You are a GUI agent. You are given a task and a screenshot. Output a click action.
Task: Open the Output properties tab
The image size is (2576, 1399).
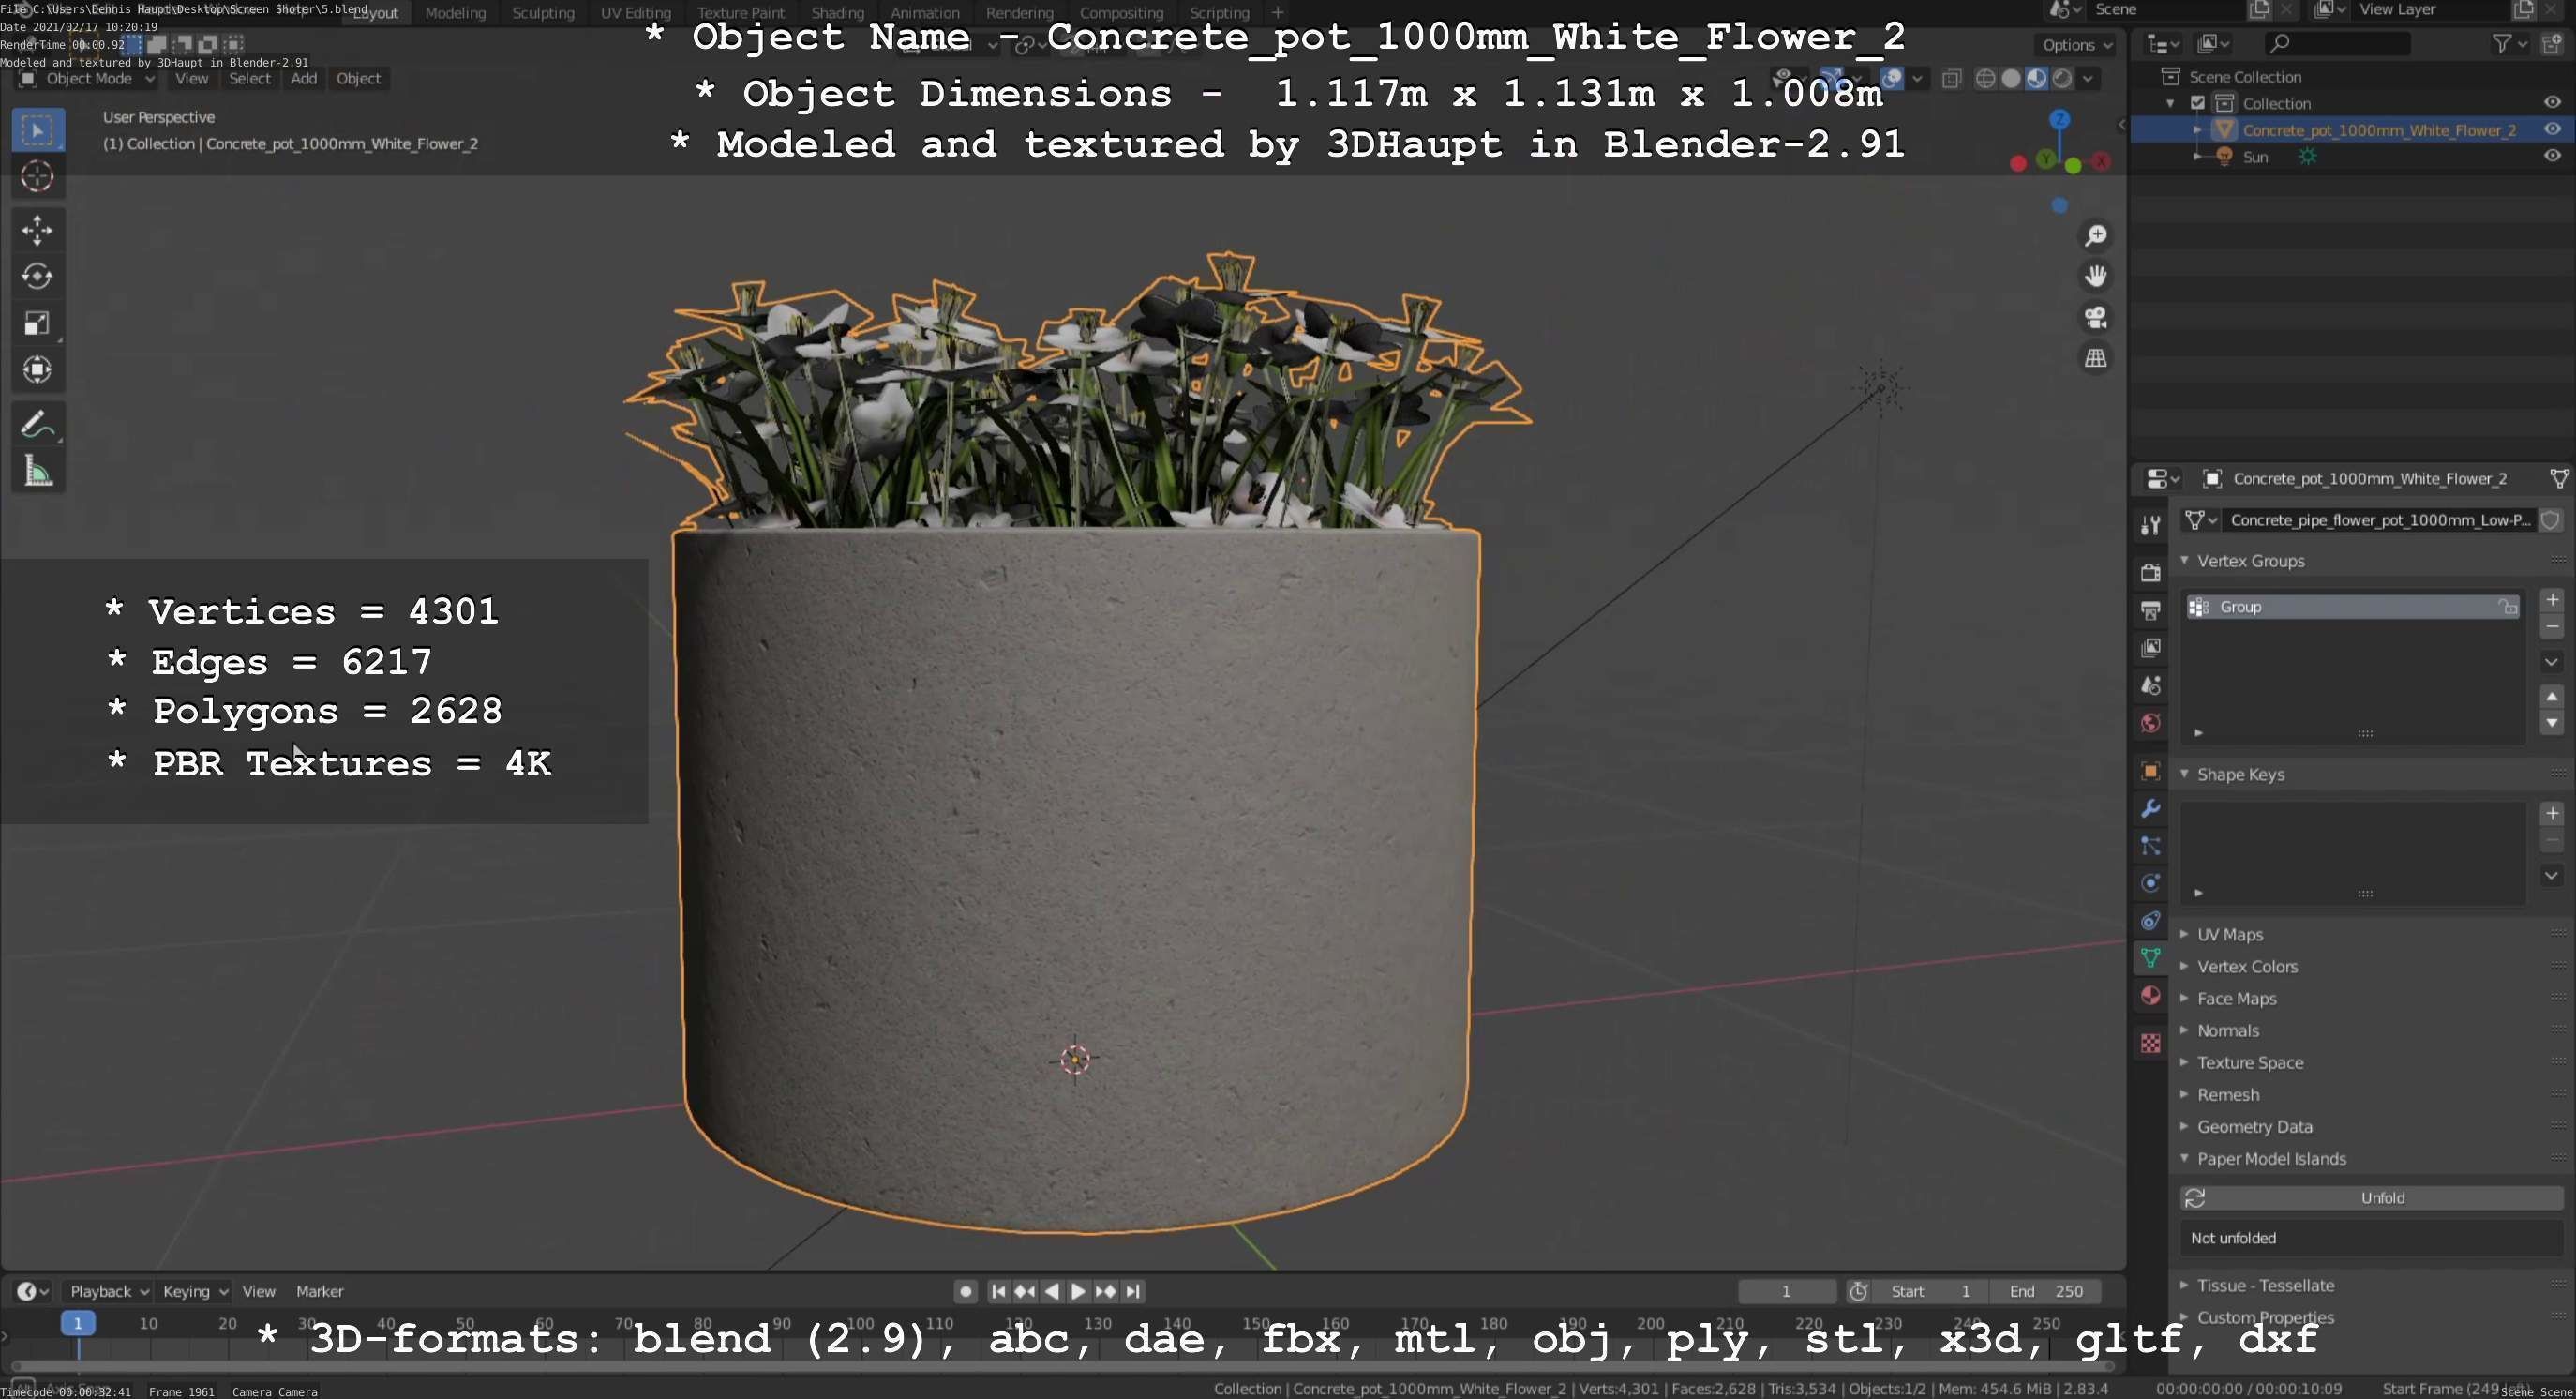point(2150,610)
